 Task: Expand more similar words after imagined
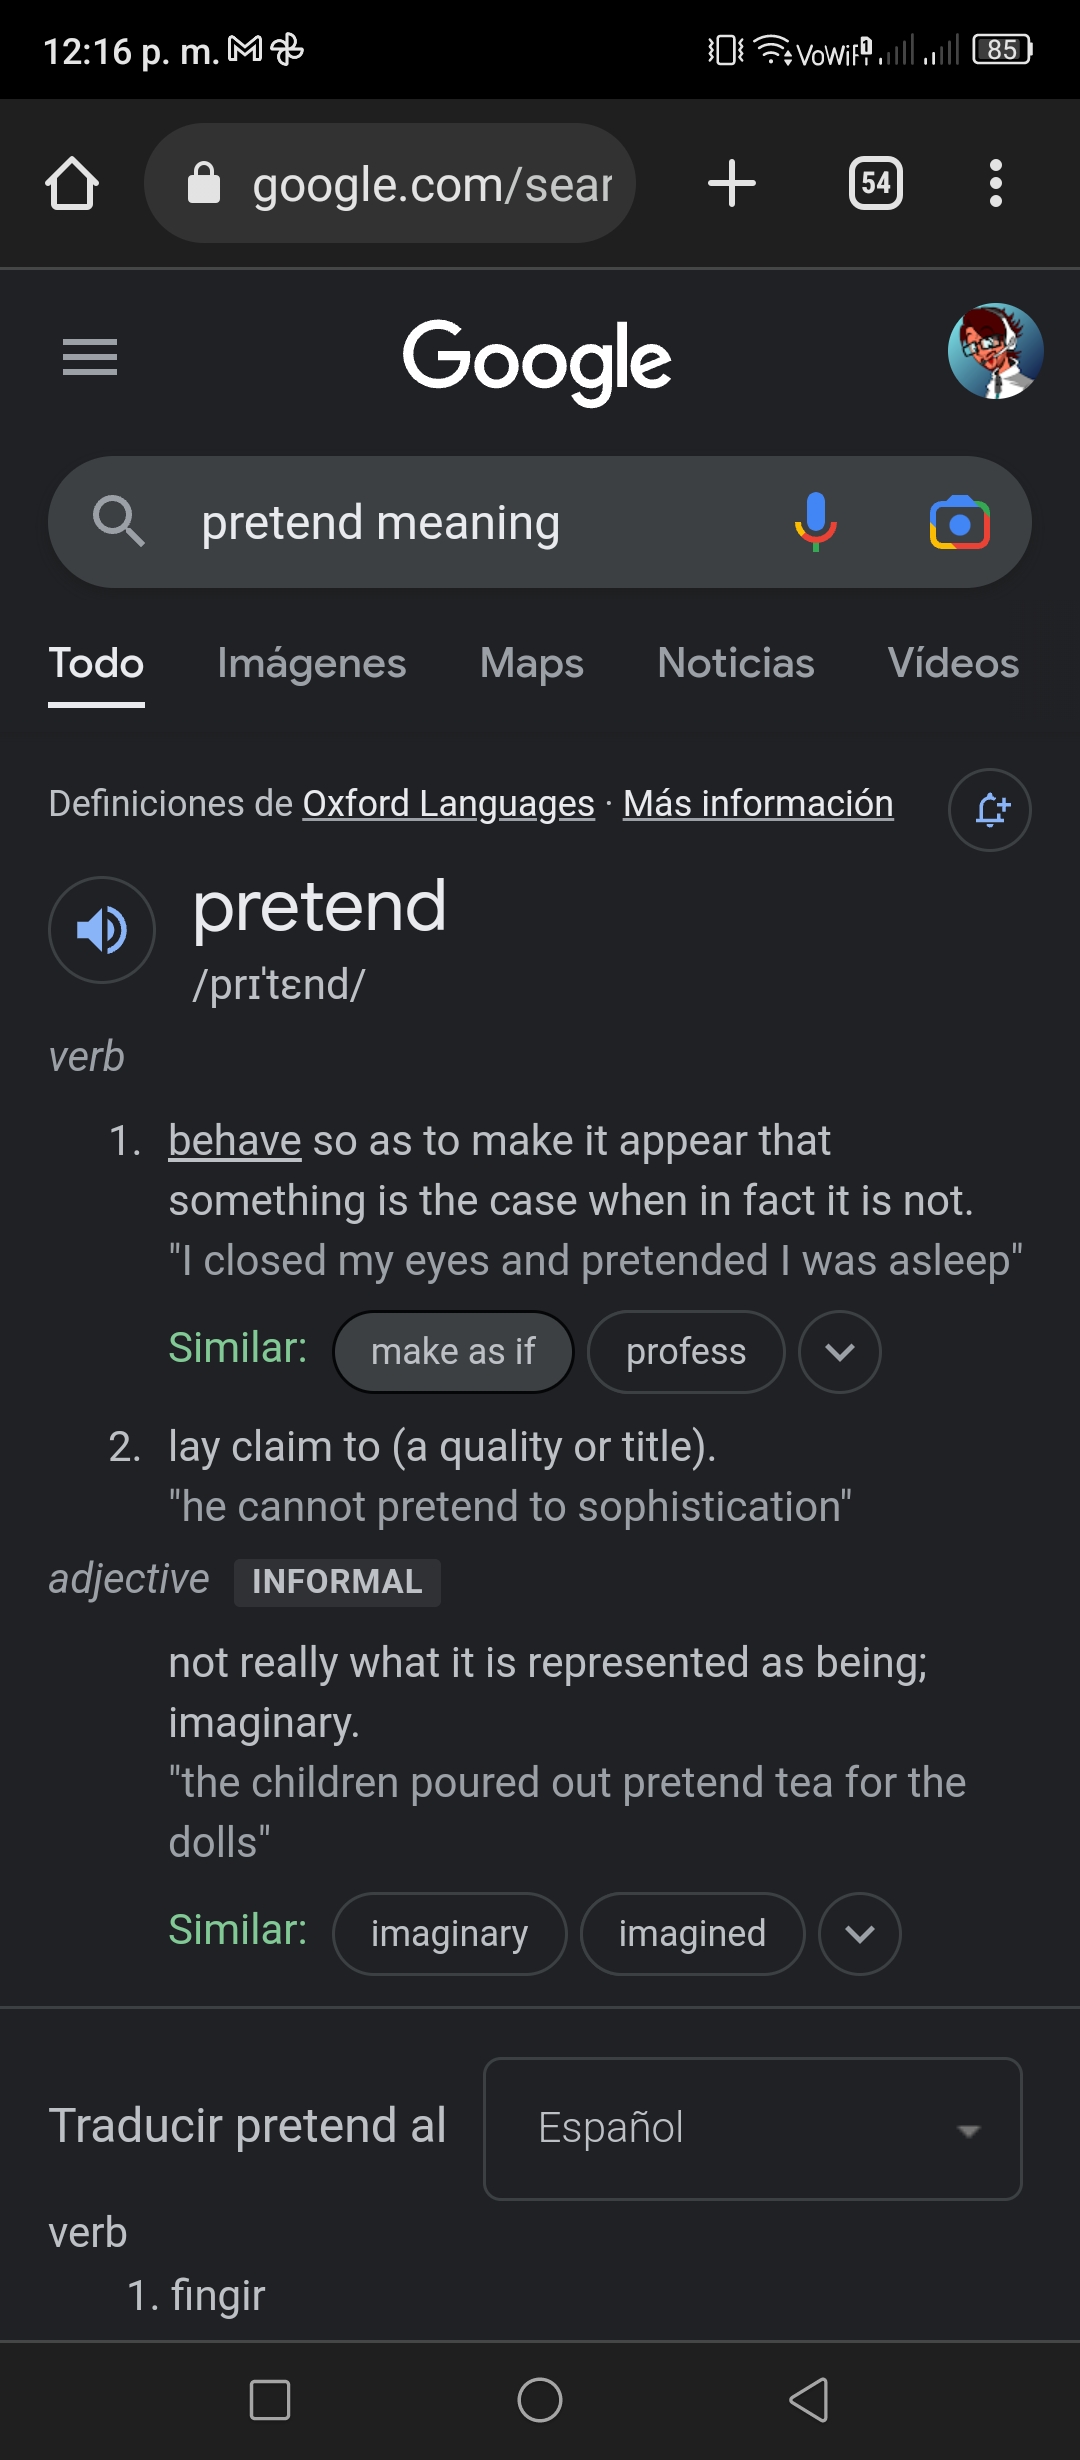click(860, 1934)
